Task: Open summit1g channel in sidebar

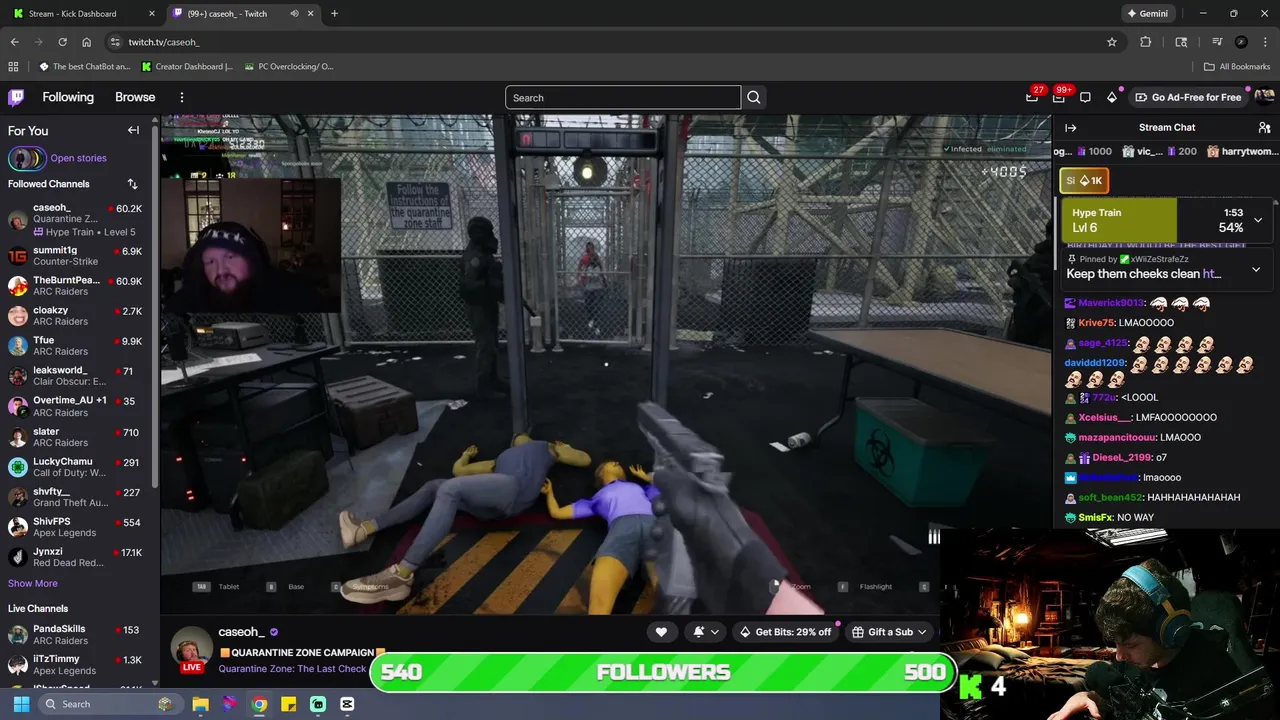Action: (x=77, y=256)
